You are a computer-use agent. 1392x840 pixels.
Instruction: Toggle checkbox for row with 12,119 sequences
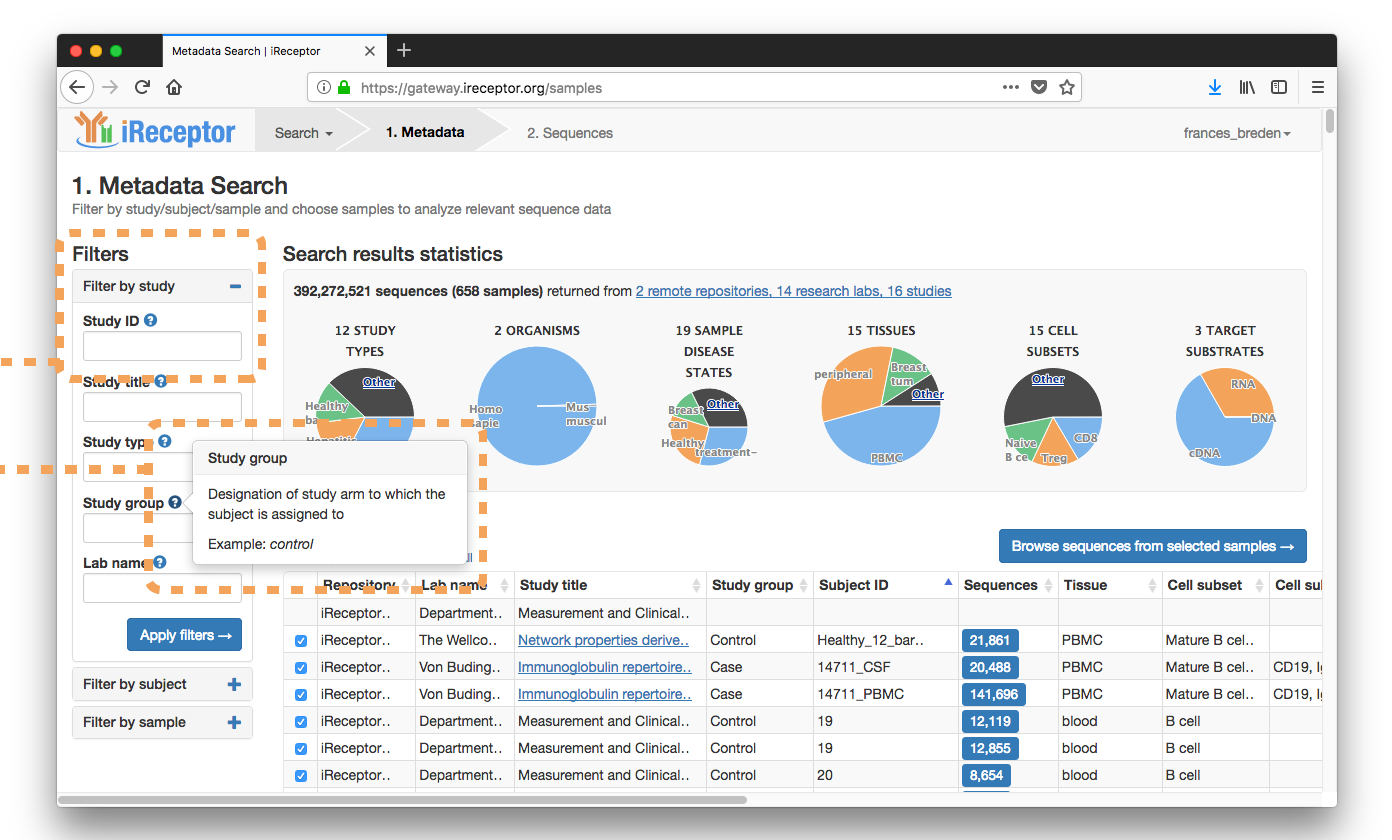coord(301,721)
